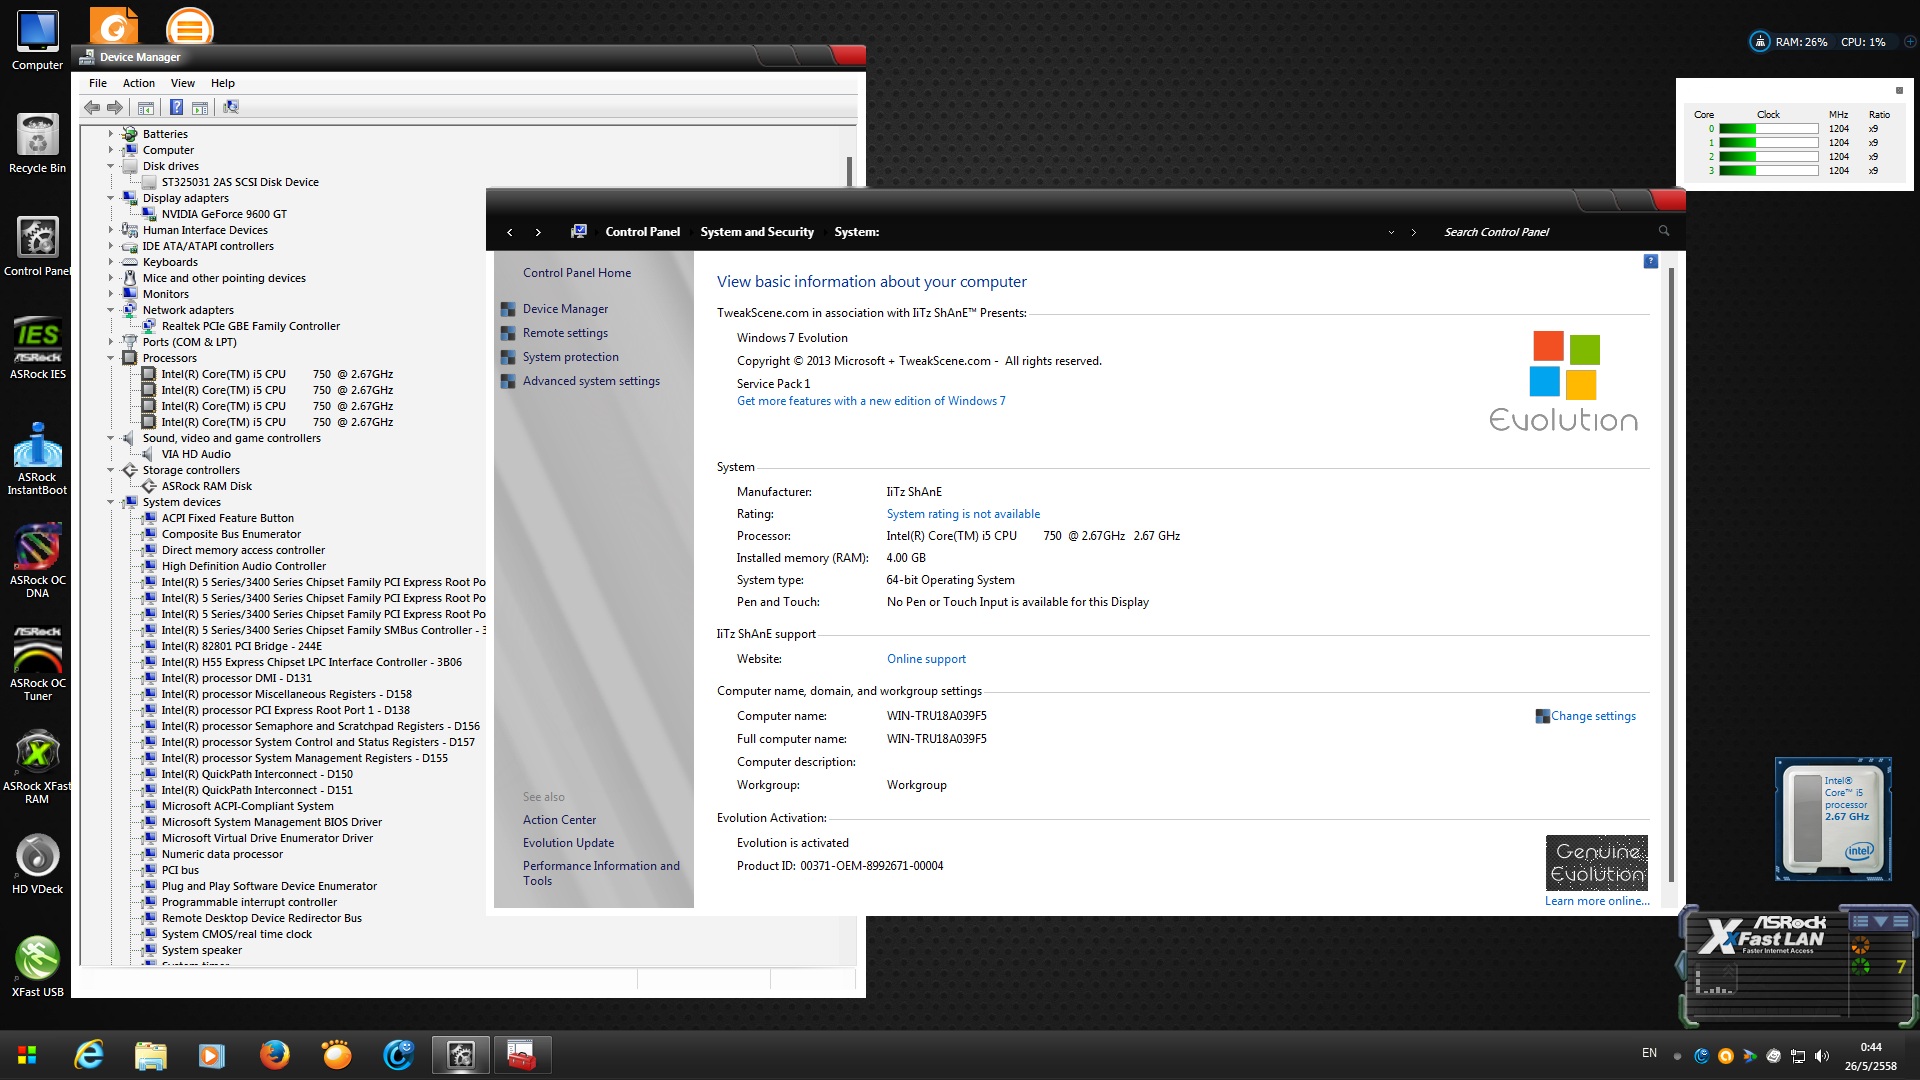Click Show/Hide Console Tree toolbar icon
The image size is (1920, 1080).
coord(146,107)
